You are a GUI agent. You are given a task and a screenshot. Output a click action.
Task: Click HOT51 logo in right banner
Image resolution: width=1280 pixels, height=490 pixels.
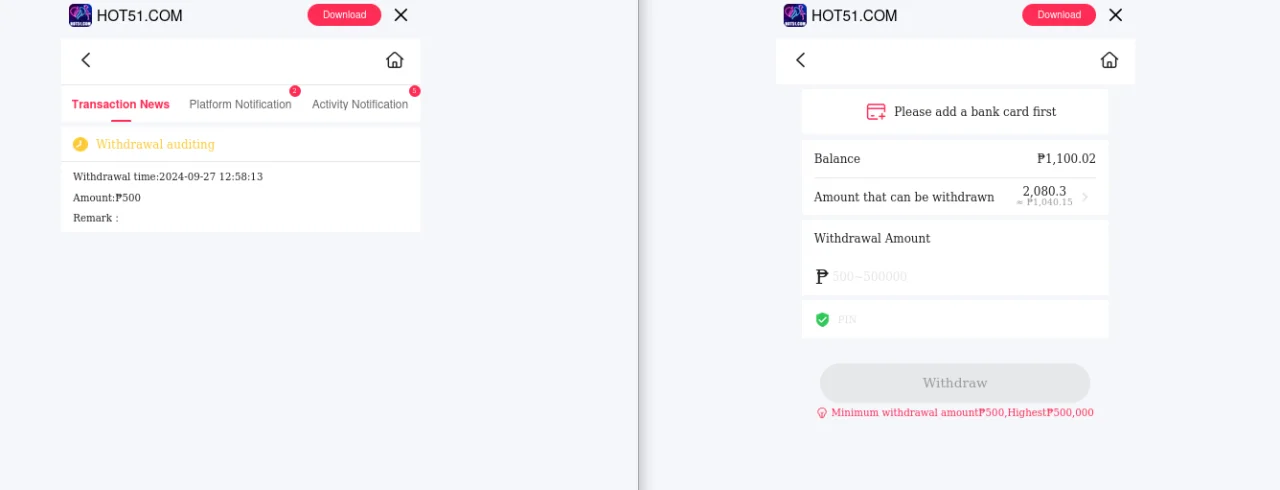pos(795,15)
